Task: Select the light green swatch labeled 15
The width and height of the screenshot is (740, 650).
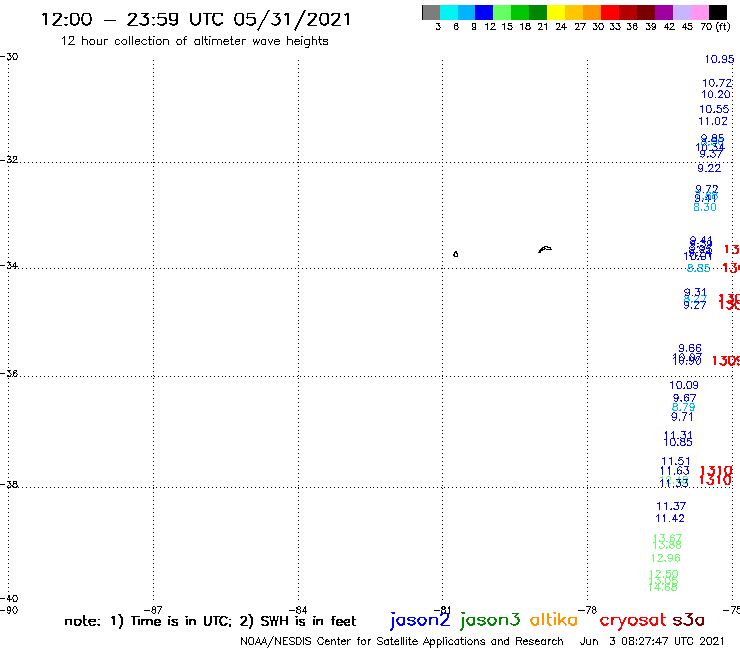Action: click(x=502, y=12)
